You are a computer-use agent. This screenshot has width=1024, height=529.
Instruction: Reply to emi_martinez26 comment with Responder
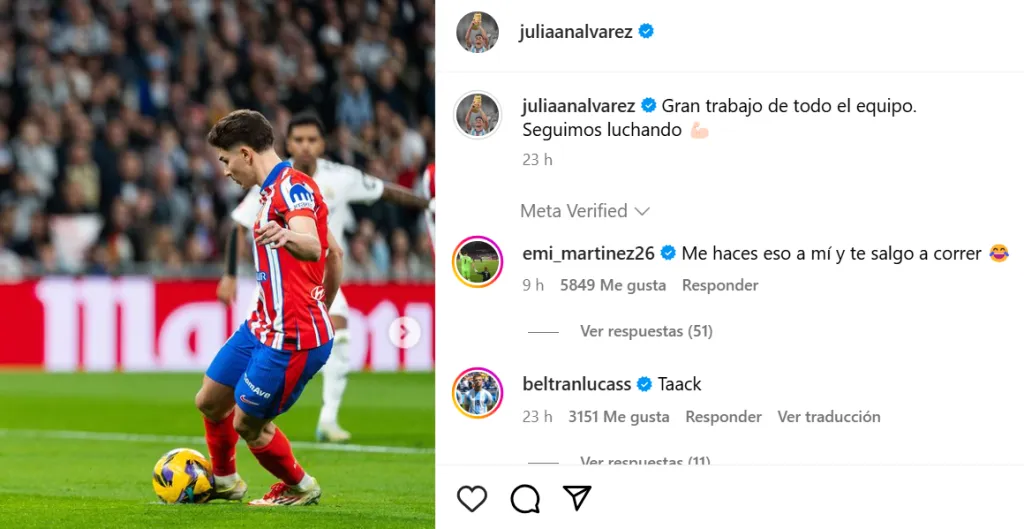click(x=720, y=285)
